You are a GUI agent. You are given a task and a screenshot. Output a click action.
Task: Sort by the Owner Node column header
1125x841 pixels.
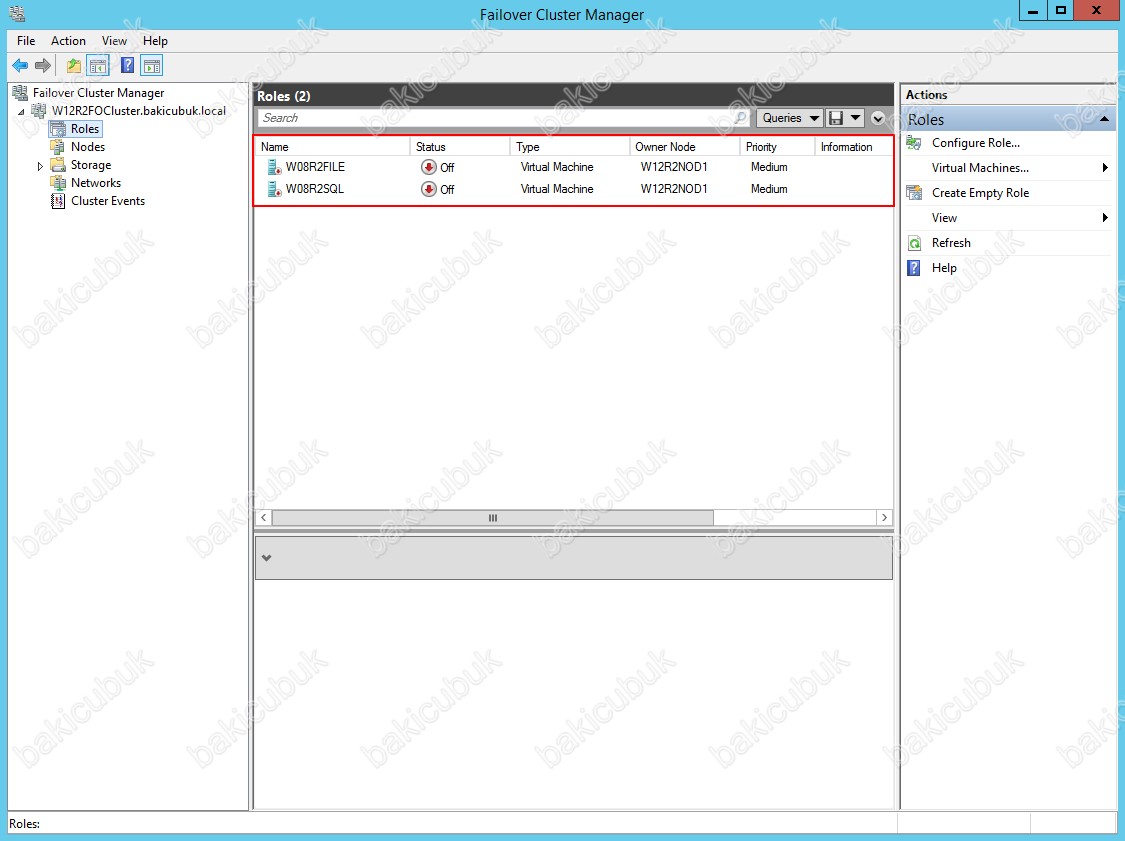[x=684, y=146]
